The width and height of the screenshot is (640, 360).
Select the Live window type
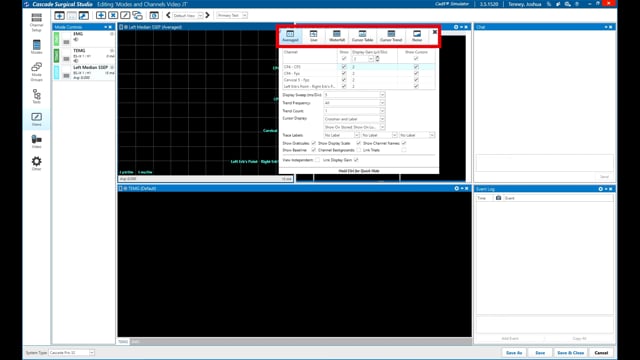(x=313, y=36)
